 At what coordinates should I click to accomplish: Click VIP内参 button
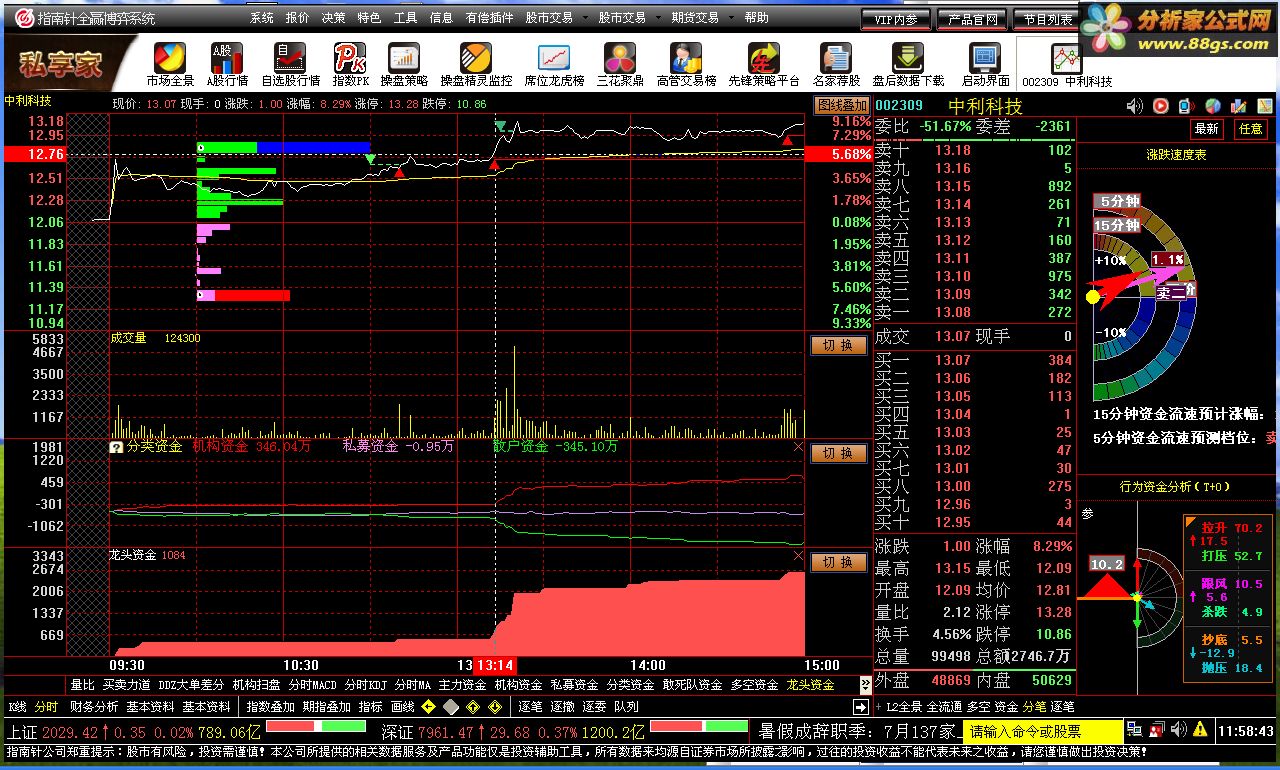pos(896,19)
